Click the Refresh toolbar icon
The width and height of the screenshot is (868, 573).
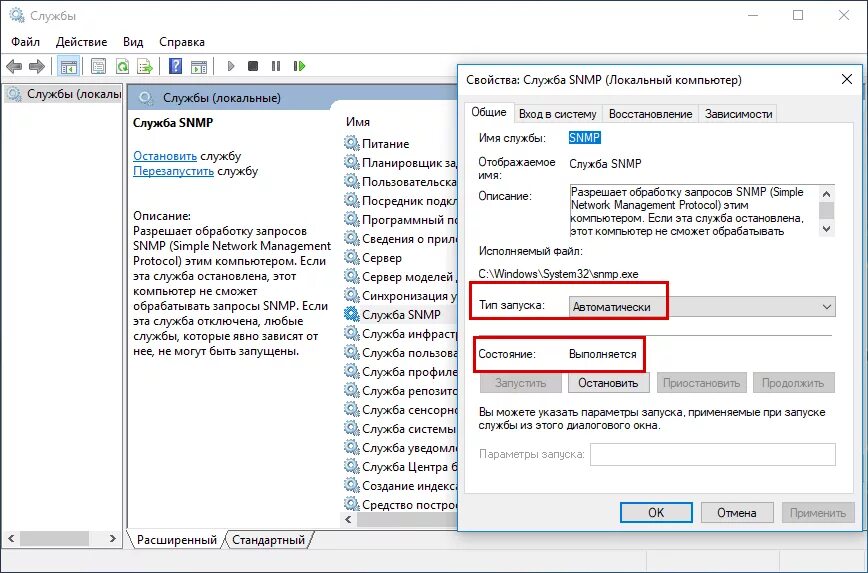click(122, 66)
